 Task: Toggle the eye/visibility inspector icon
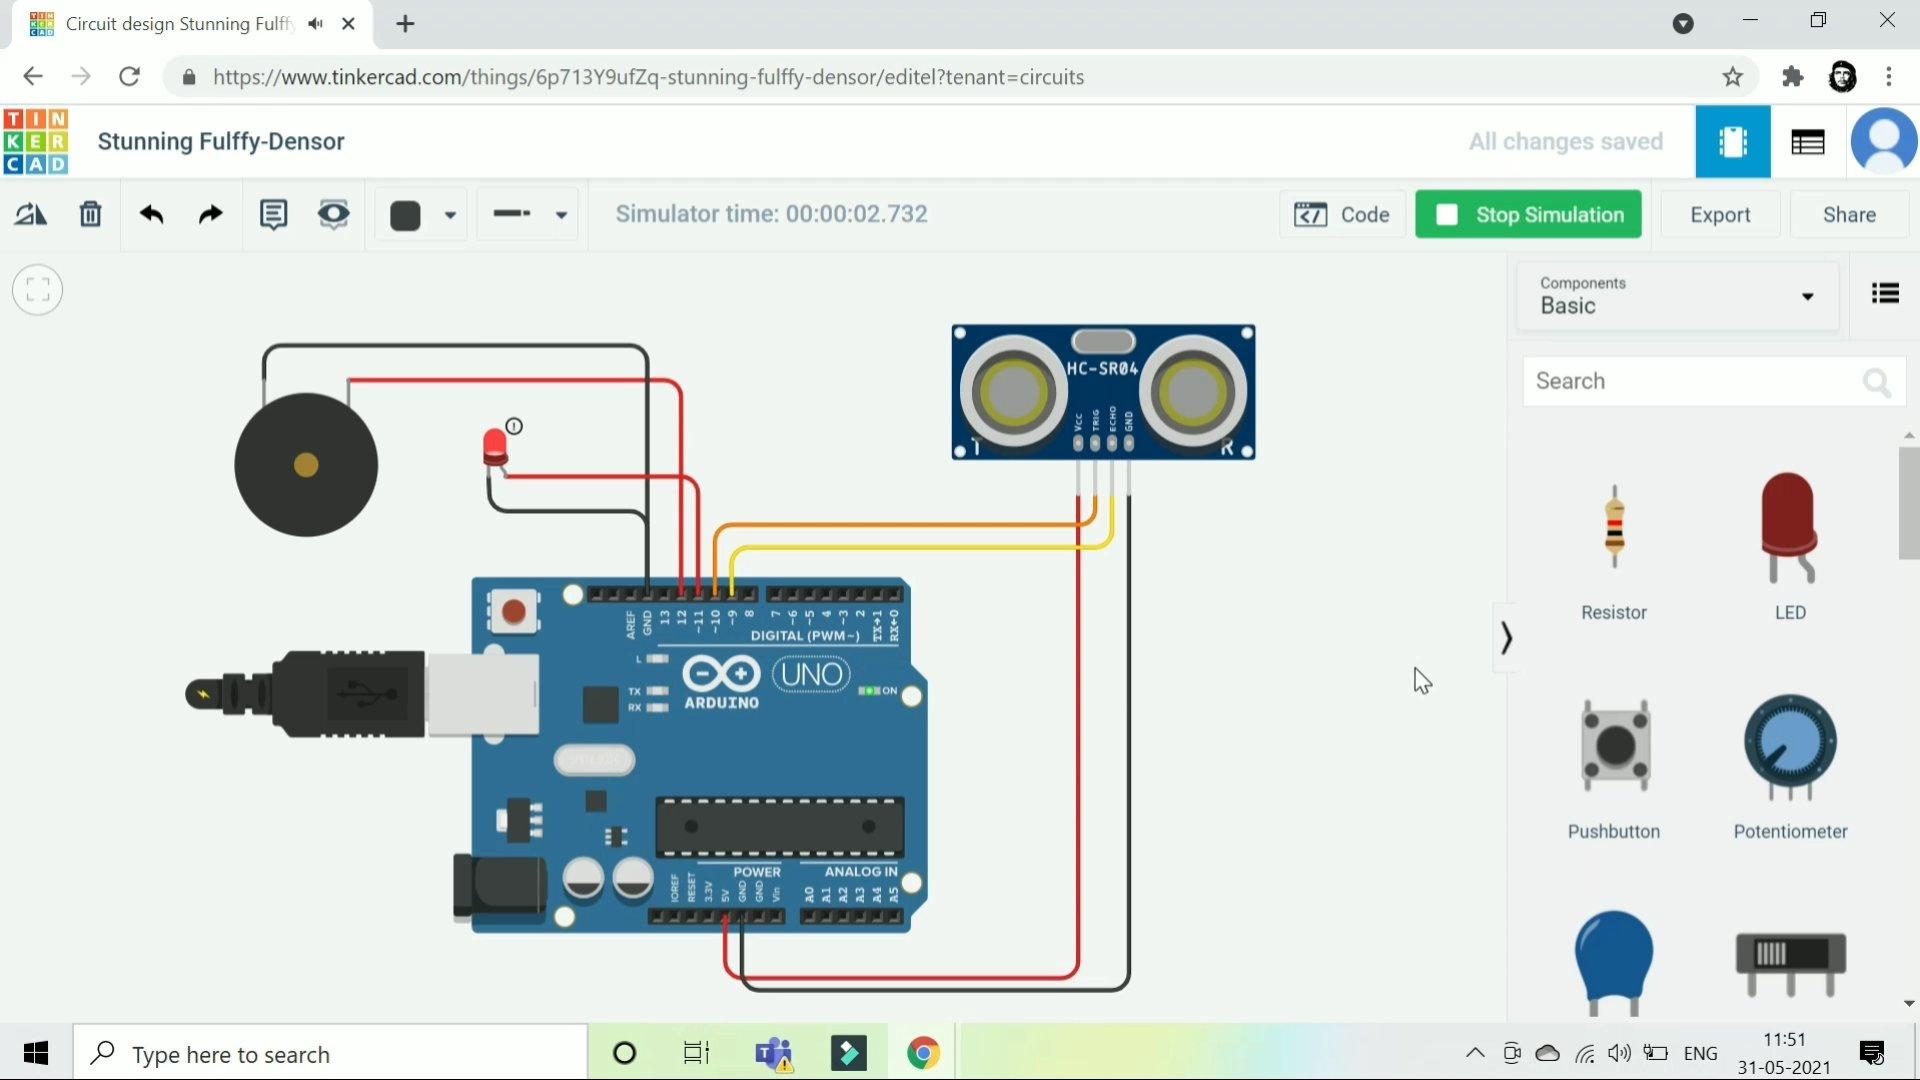pos(334,214)
